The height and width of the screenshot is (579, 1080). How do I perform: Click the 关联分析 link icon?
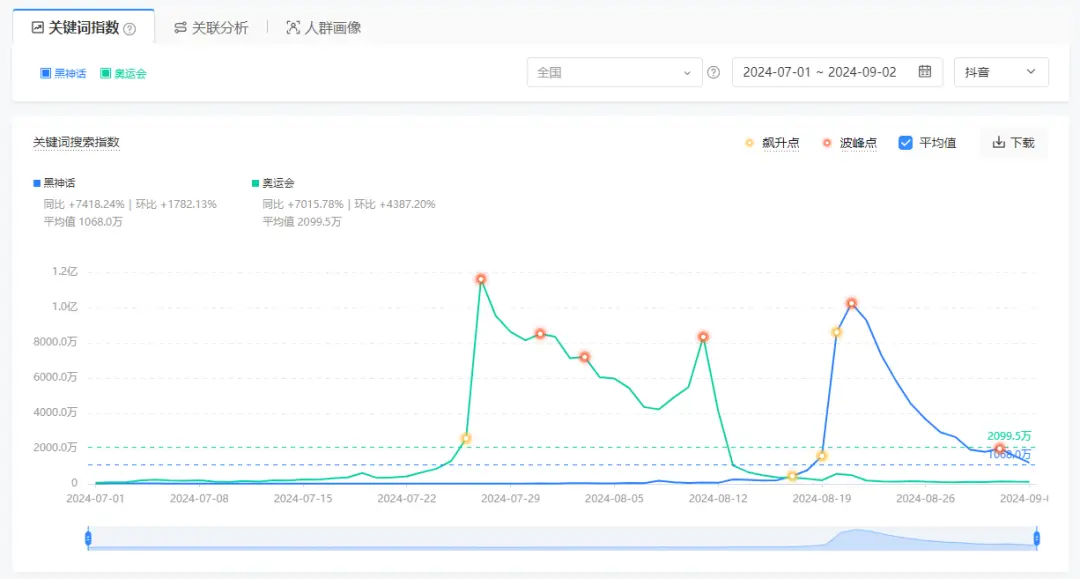coord(178,27)
